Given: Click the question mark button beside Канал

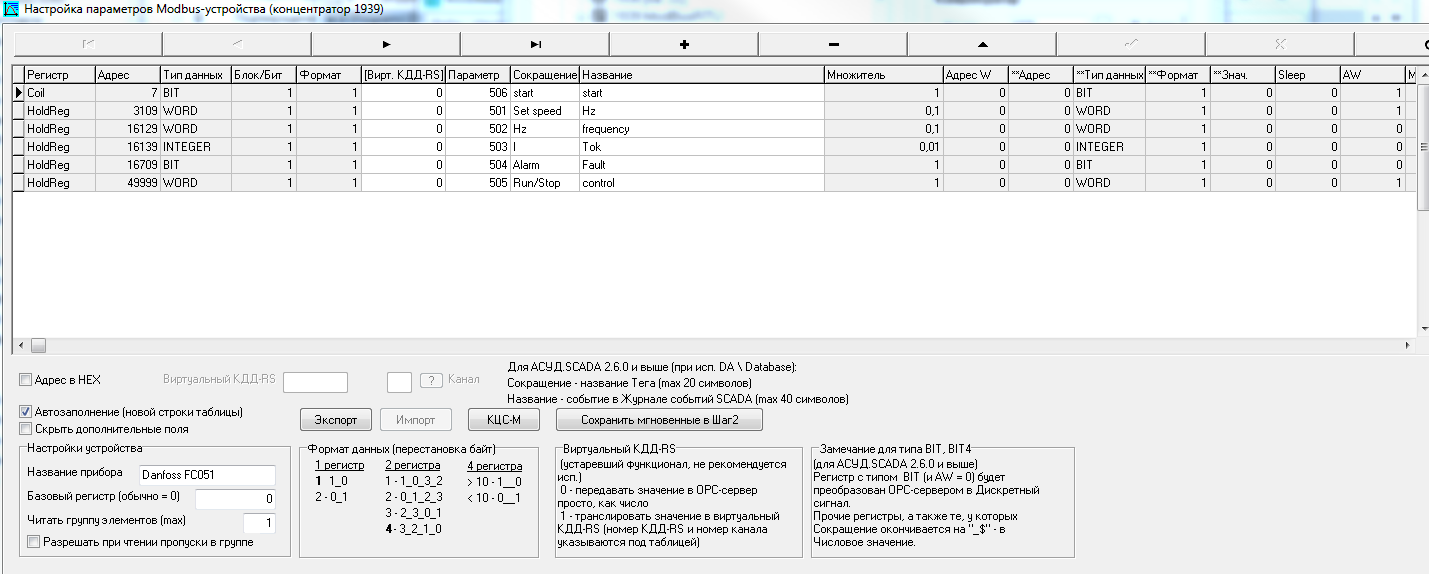Looking at the screenshot, I should click(431, 380).
